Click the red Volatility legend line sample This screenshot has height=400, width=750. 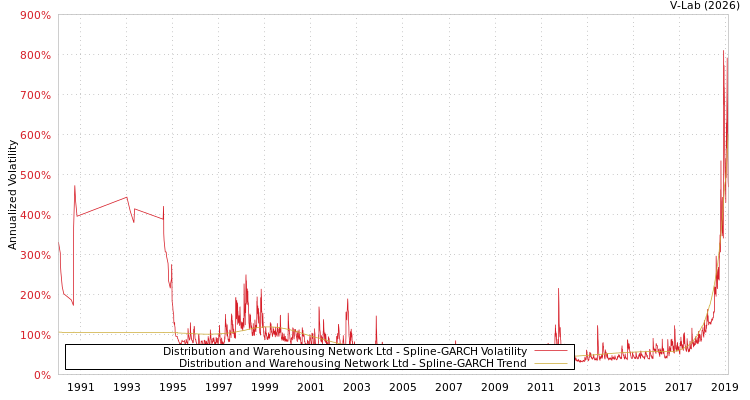coord(551,351)
